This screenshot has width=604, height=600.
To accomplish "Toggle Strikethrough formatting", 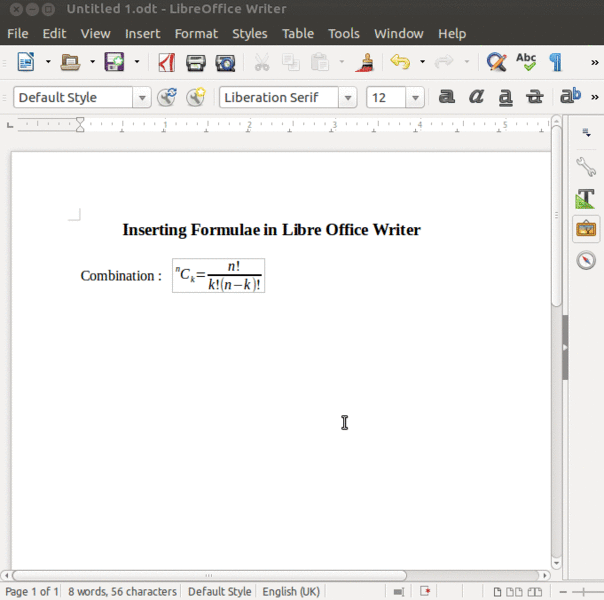I will click(535, 97).
